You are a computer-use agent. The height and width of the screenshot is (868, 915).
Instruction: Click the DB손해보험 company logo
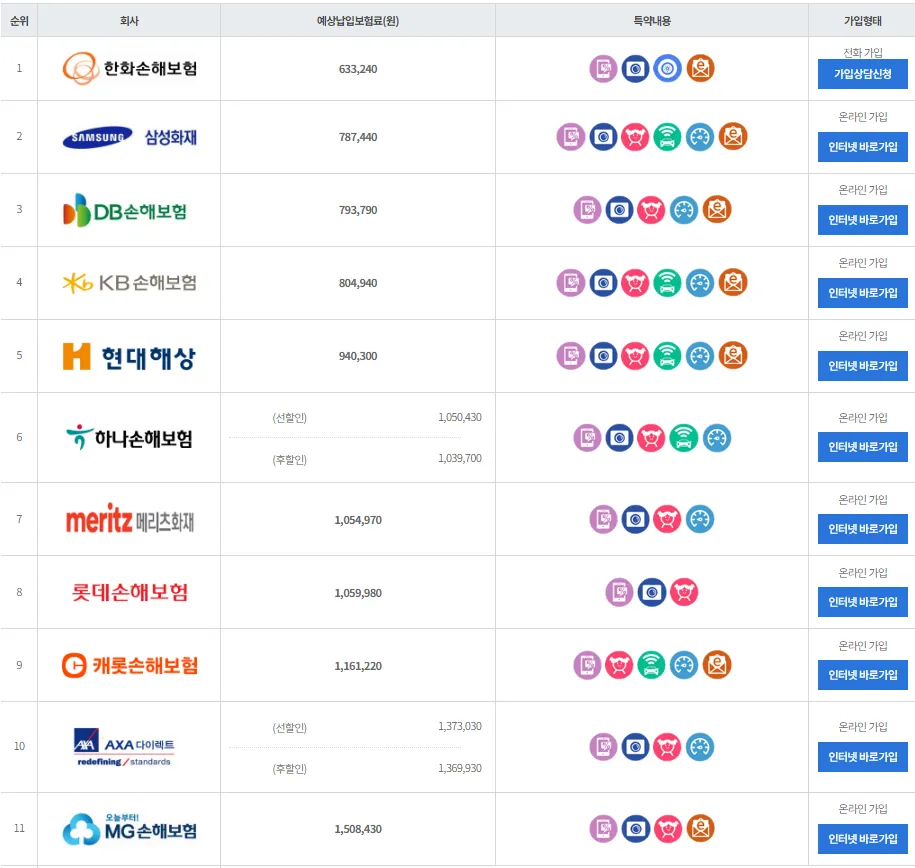tap(125, 210)
